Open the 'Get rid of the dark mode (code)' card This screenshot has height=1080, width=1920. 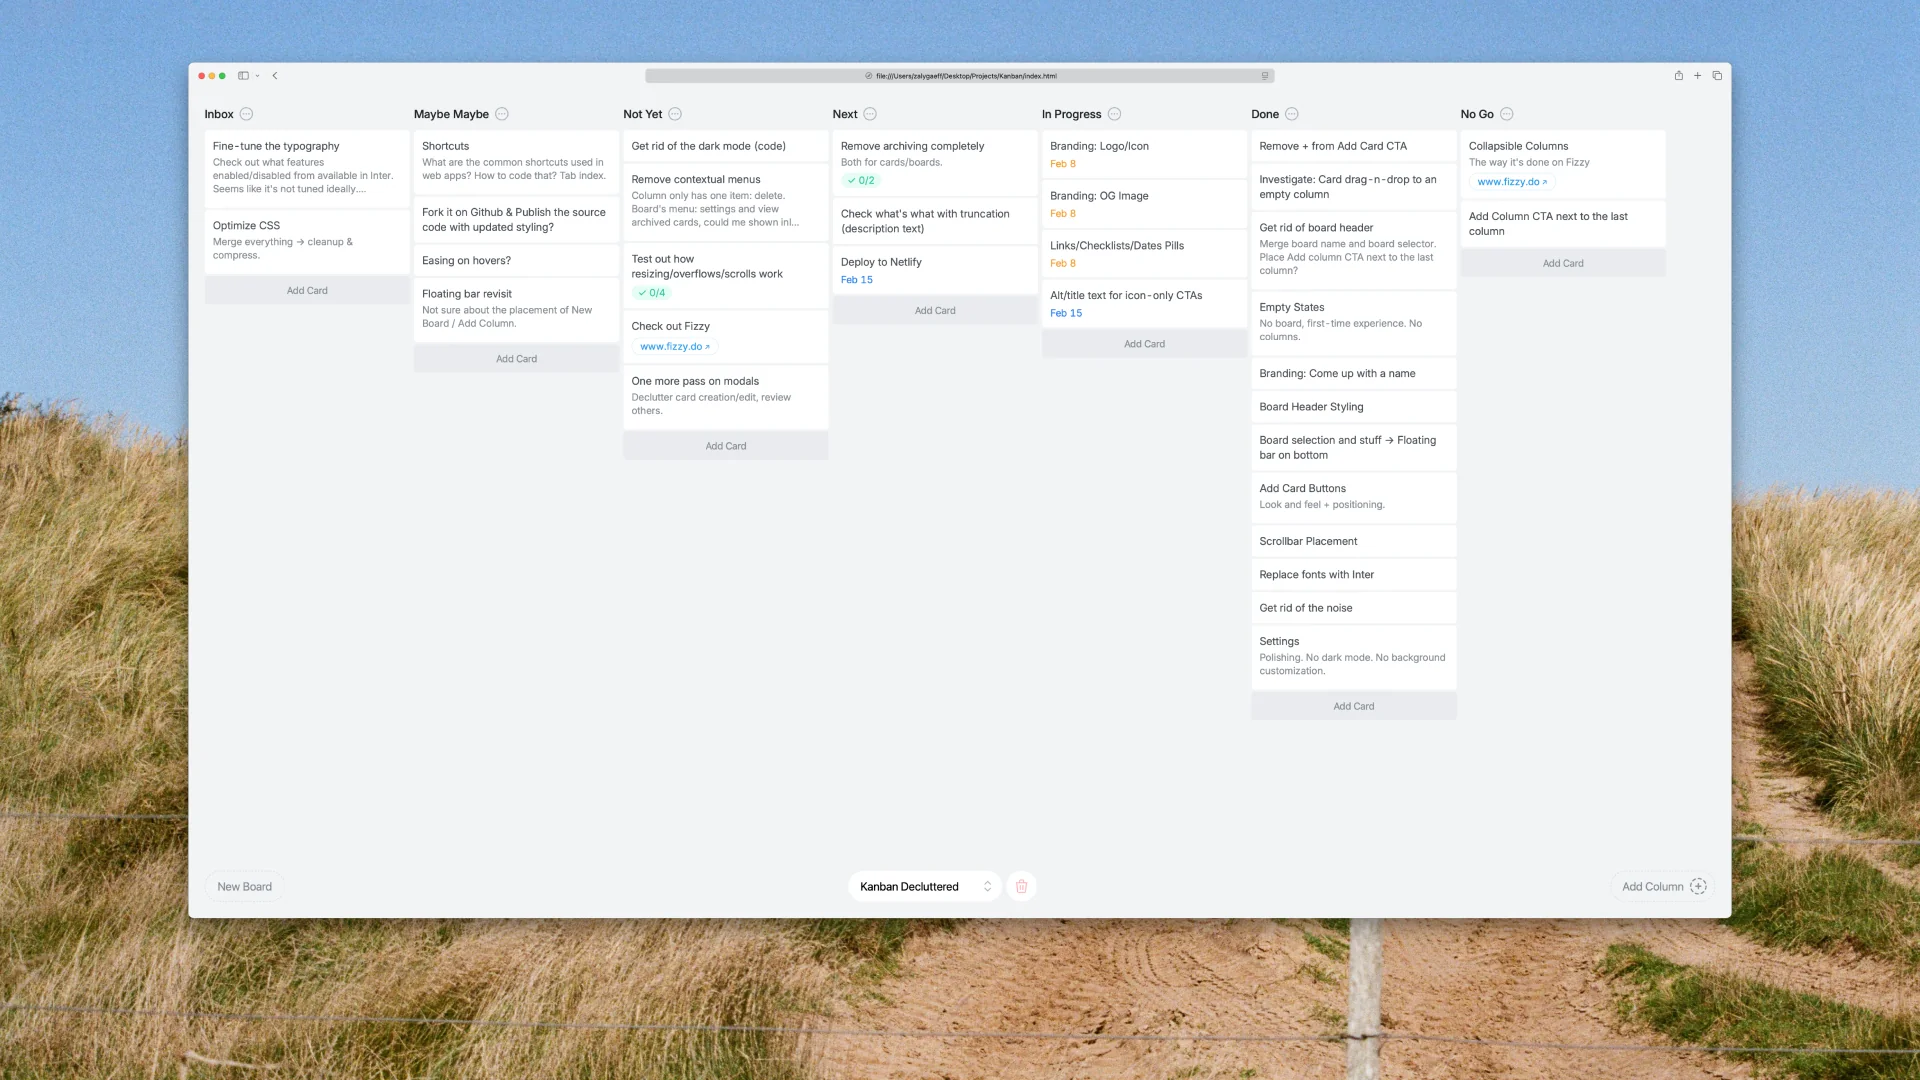(x=726, y=146)
